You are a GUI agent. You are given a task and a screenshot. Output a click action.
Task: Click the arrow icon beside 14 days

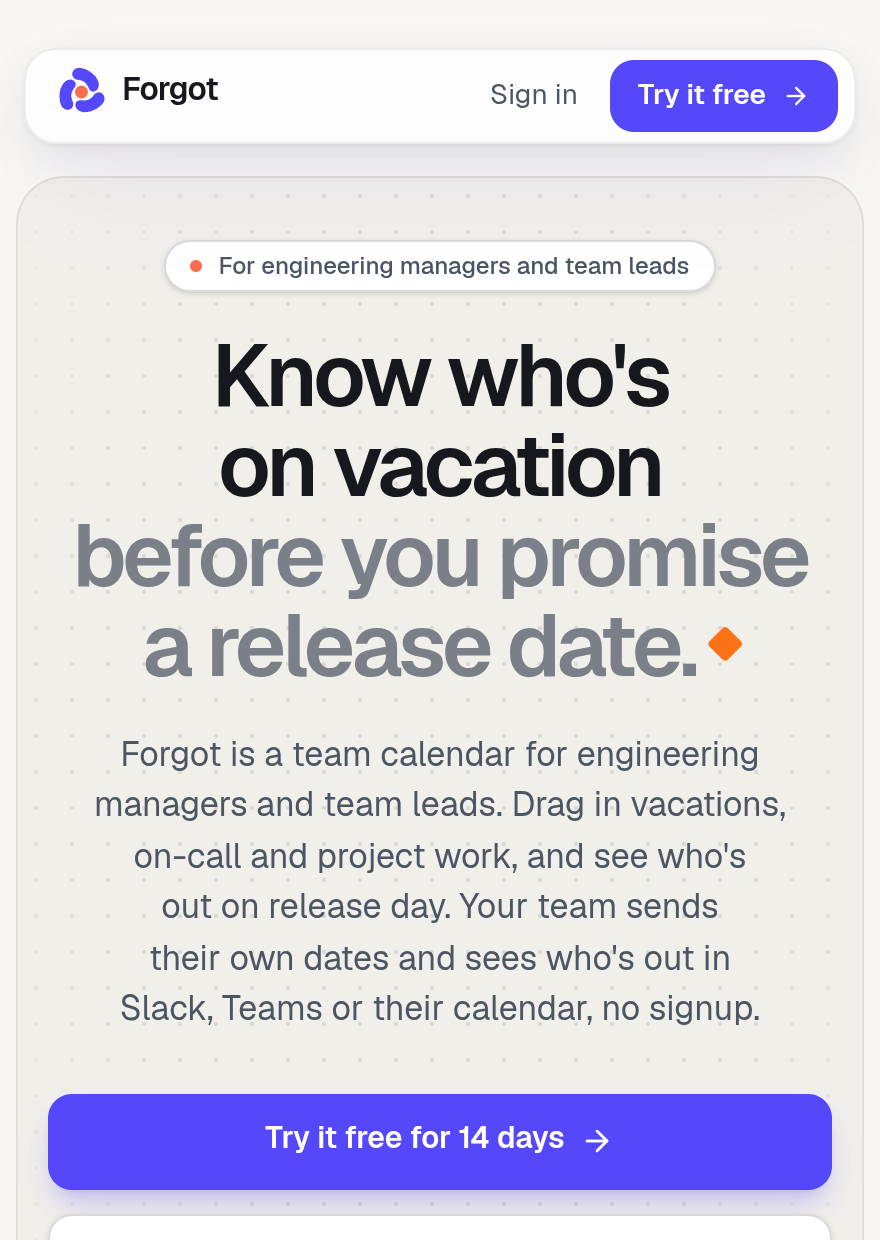[x=597, y=1141]
